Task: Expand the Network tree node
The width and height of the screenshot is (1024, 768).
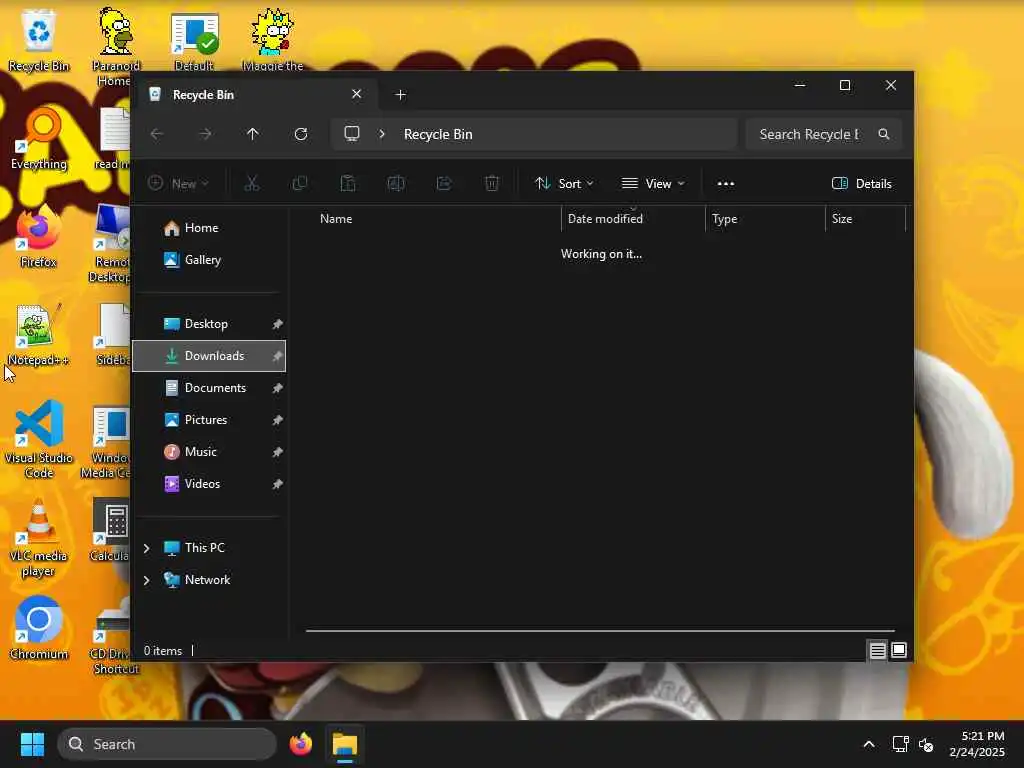Action: click(147, 580)
